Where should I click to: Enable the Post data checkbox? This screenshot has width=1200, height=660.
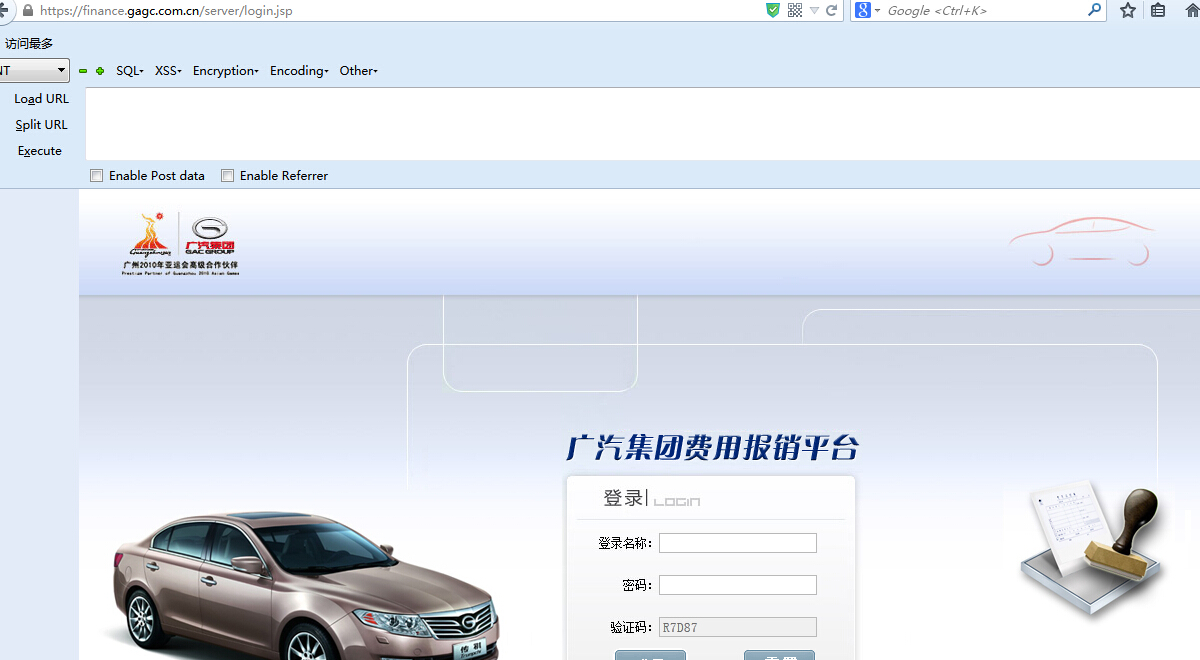click(96, 176)
